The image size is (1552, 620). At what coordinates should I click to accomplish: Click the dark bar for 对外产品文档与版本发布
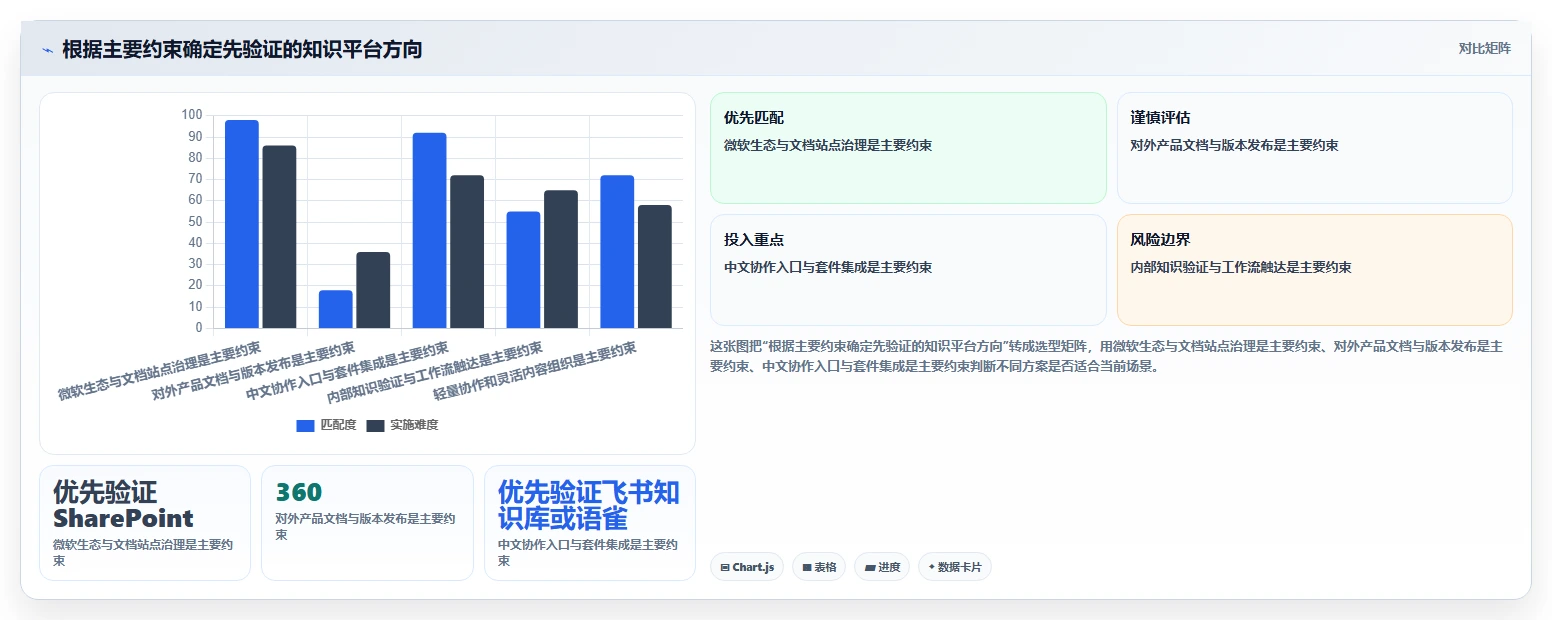[373, 290]
